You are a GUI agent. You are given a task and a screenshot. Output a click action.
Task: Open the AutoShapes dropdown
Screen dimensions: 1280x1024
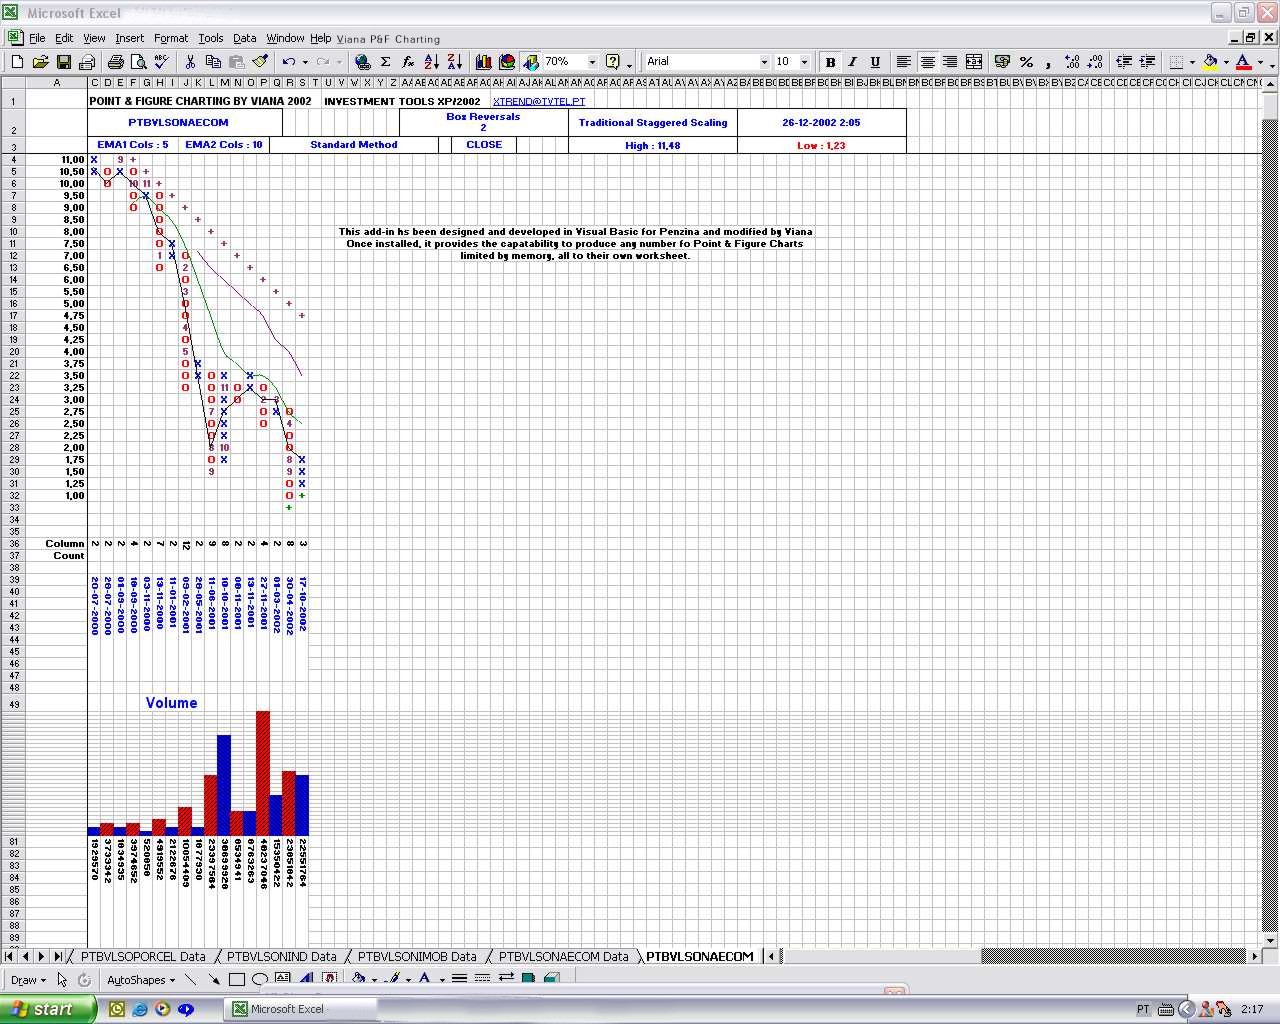click(140, 980)
